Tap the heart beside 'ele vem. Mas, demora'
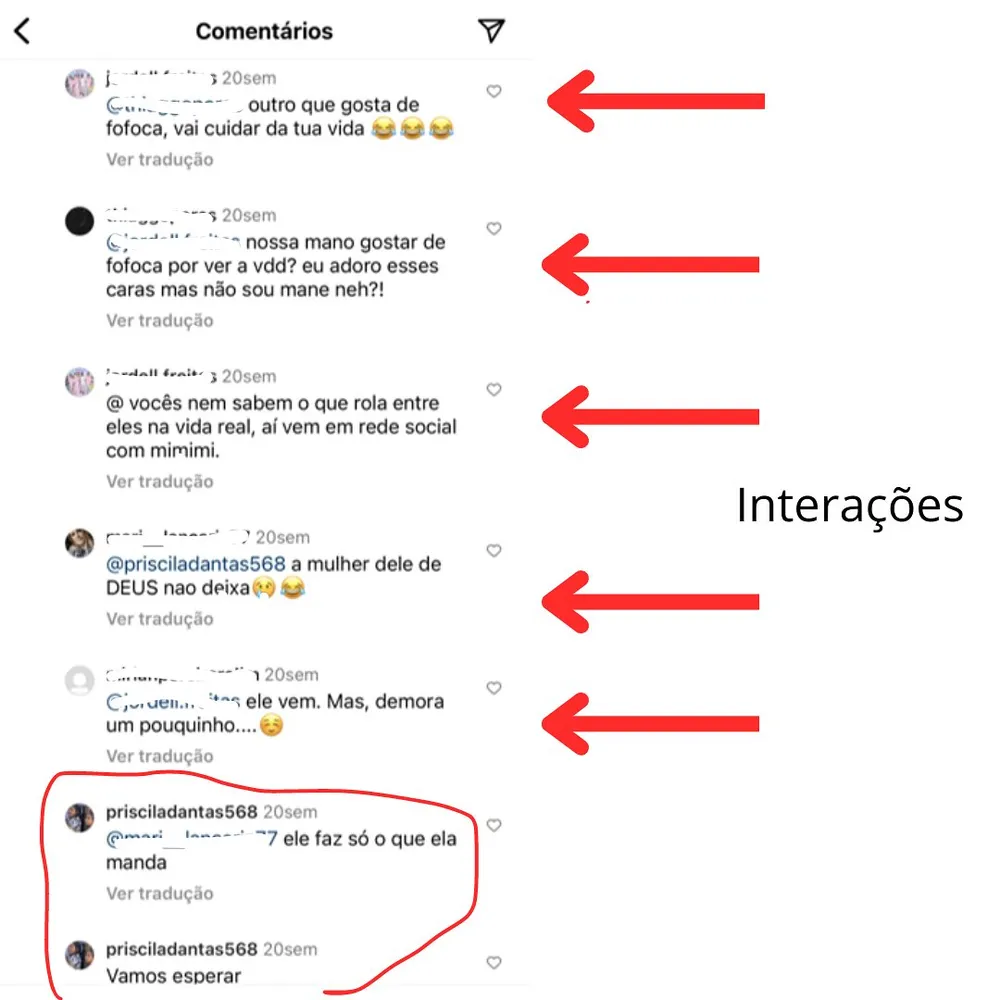 [x=494, y=688]
